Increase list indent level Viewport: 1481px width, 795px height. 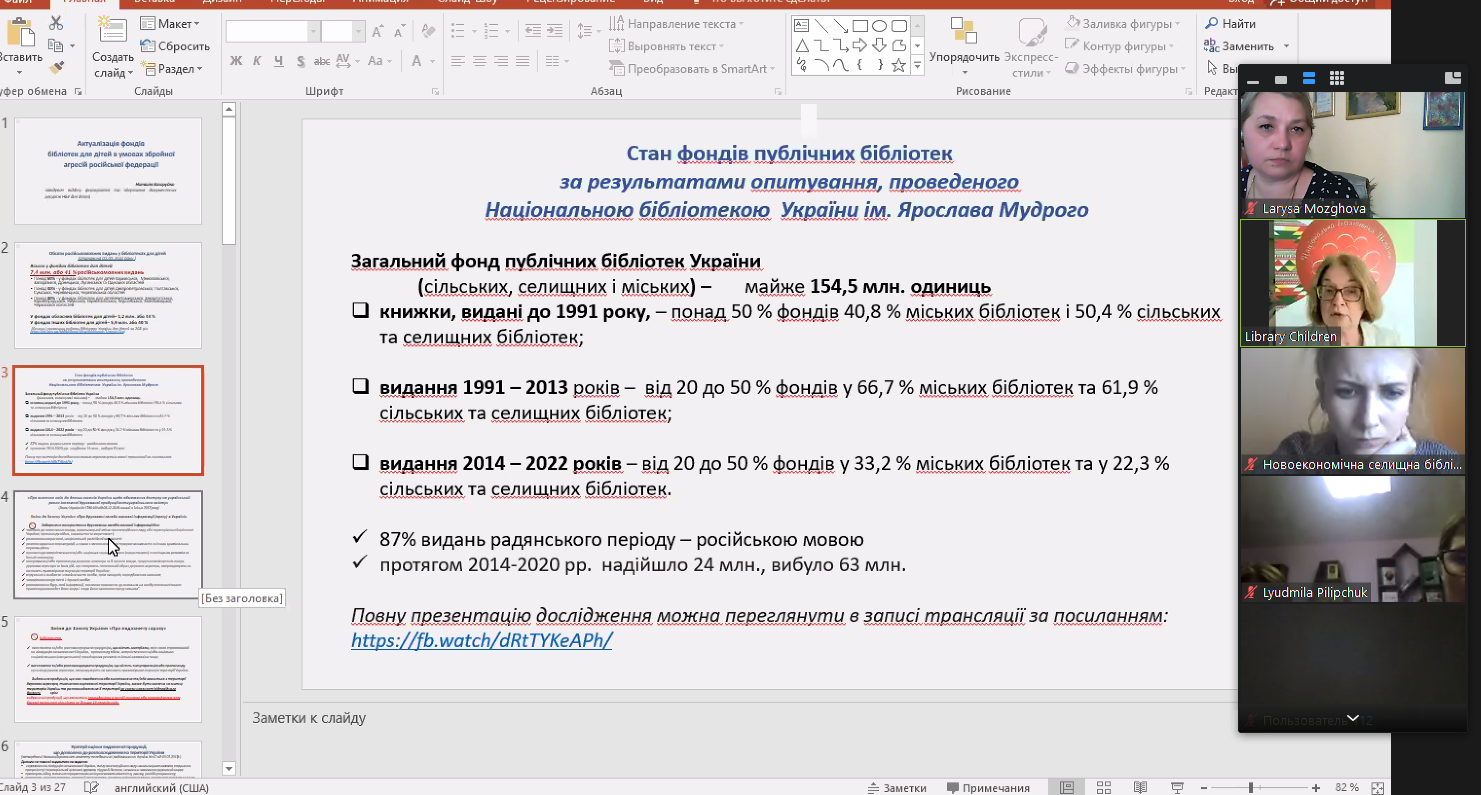pos(555,31)
